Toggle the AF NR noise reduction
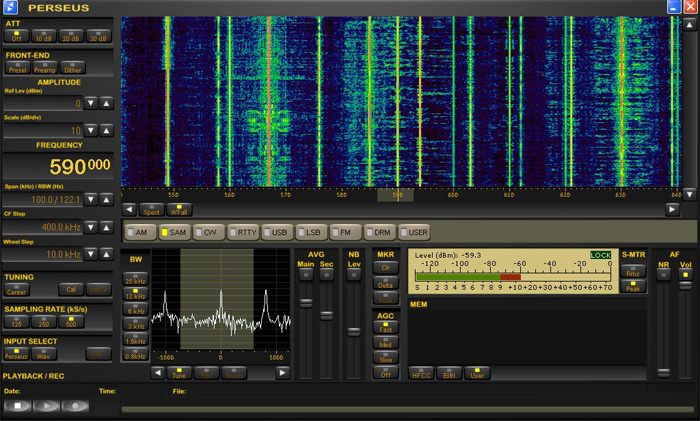Viewport: 700px width, 421px height. tap(664, 275)
